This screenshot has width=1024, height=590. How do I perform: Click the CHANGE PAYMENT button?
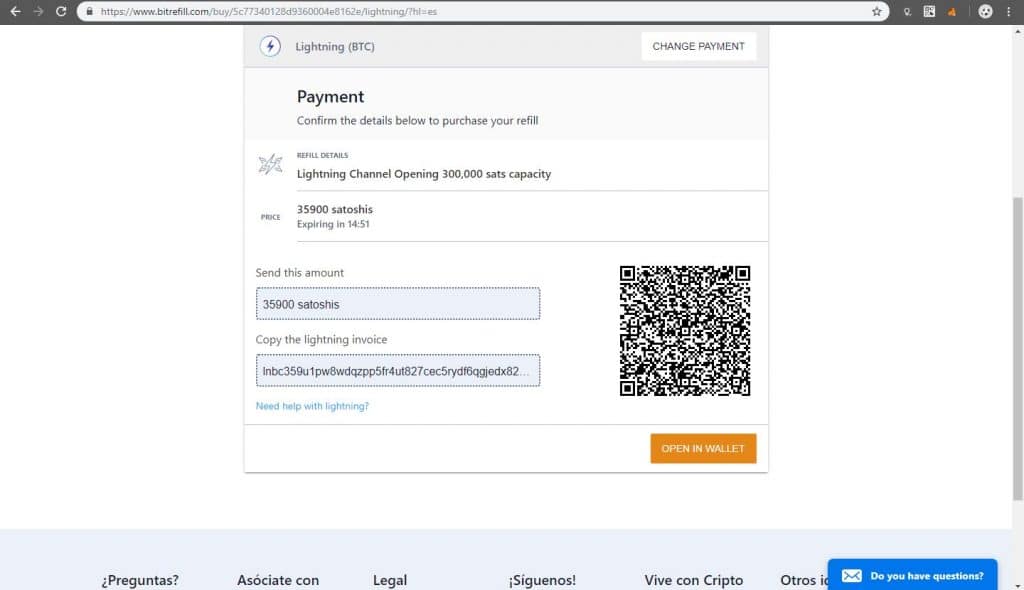coord(698,46)
